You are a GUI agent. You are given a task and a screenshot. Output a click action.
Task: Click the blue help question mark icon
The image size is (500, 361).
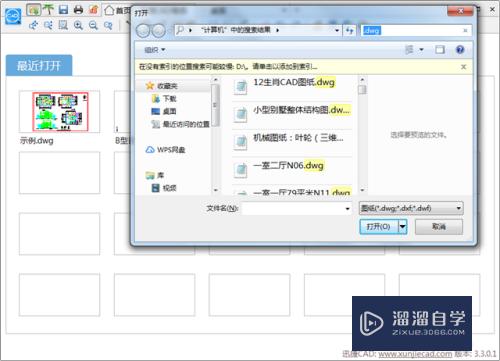(460, 50)
